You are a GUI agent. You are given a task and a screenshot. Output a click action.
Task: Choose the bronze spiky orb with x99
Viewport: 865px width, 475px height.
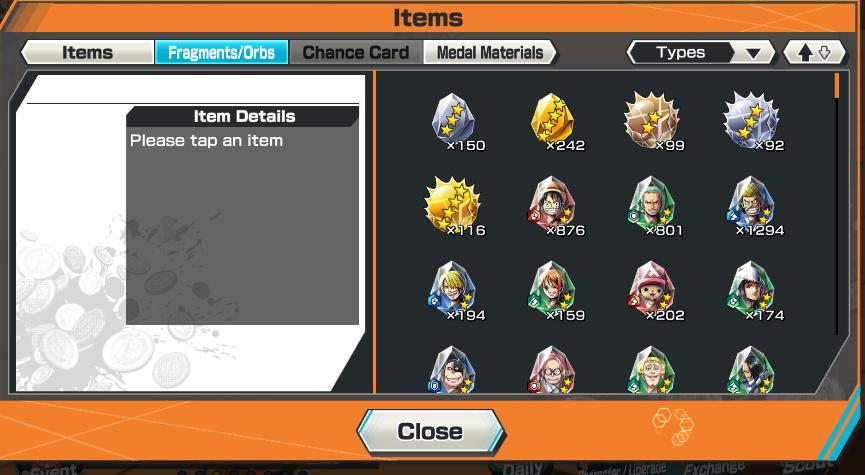coord(652,120)
